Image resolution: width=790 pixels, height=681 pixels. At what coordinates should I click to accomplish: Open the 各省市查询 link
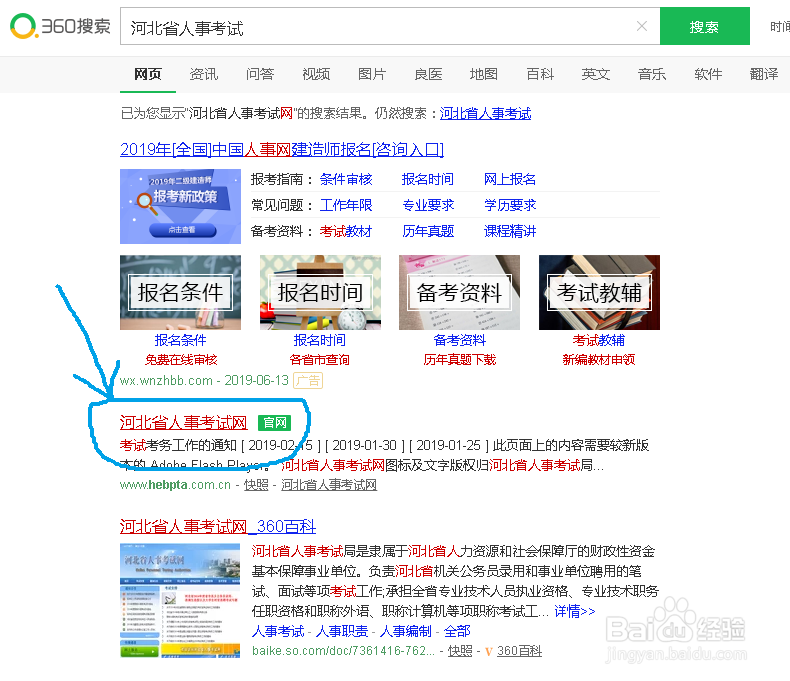pyautogui.click(x=319, y=360)
